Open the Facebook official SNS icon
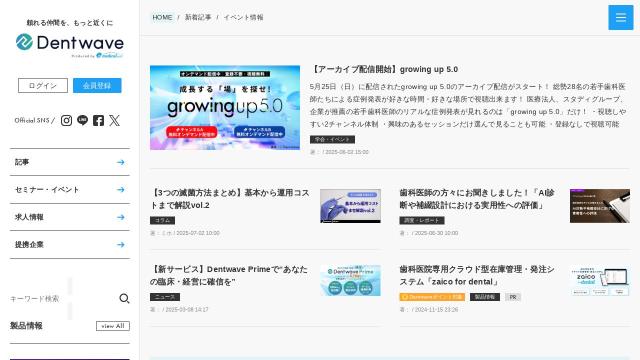 pos(98,120)
